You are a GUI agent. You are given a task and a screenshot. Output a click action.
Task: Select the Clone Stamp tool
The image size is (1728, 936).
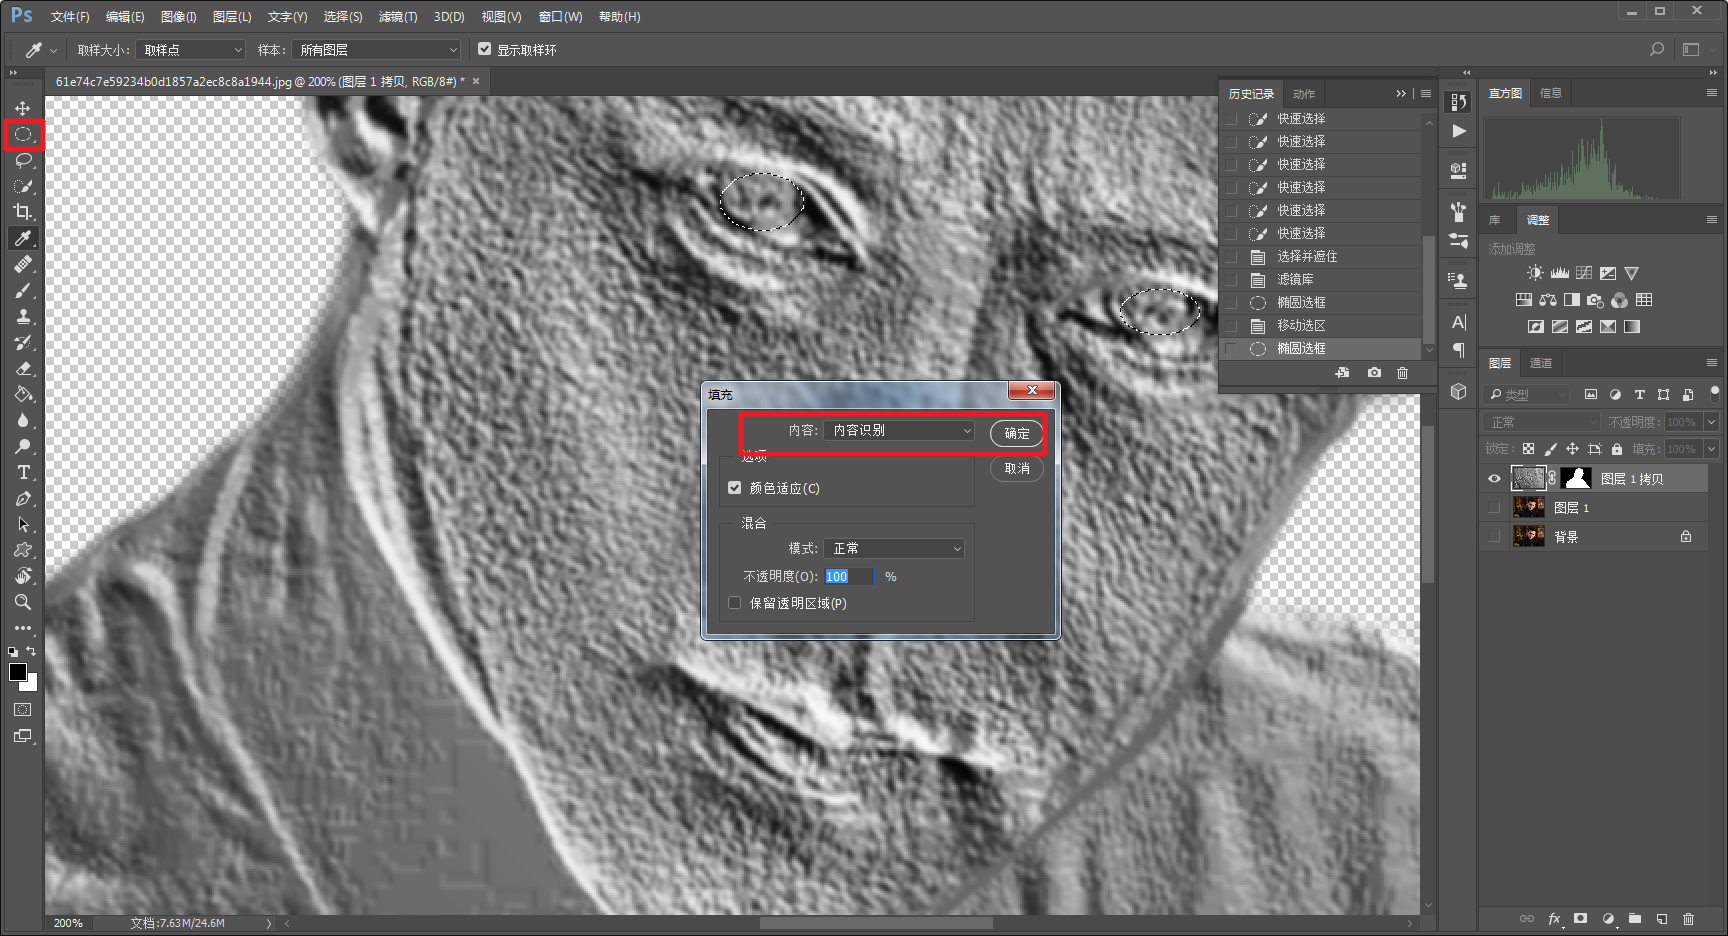tap(23, 316)
